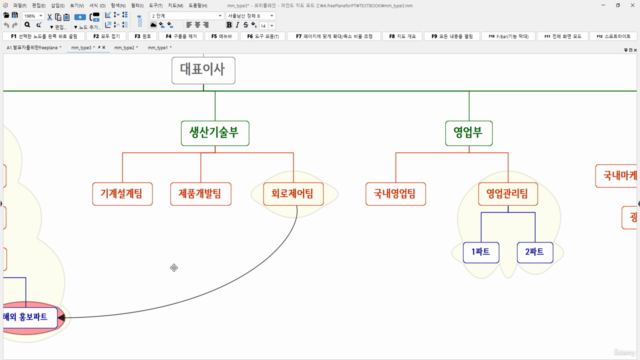Switch to the mm_type1 tab
The image size is (640, 360).
coord(159,48)
